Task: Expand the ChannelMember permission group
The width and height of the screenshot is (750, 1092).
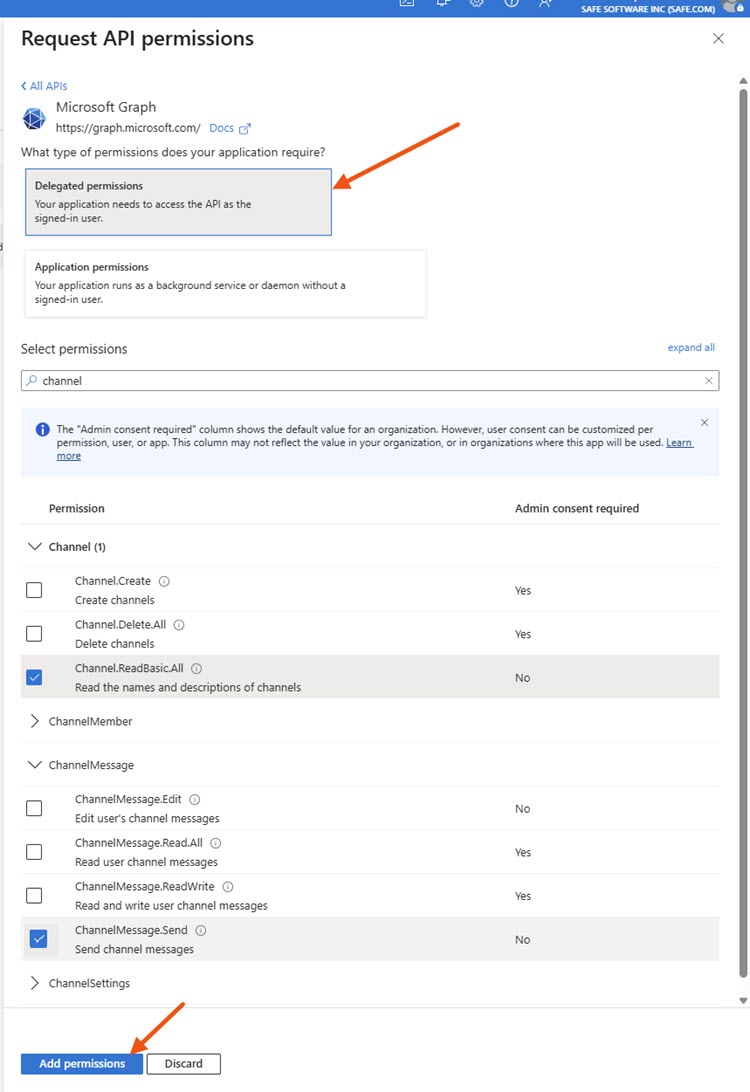Action: 36,721
